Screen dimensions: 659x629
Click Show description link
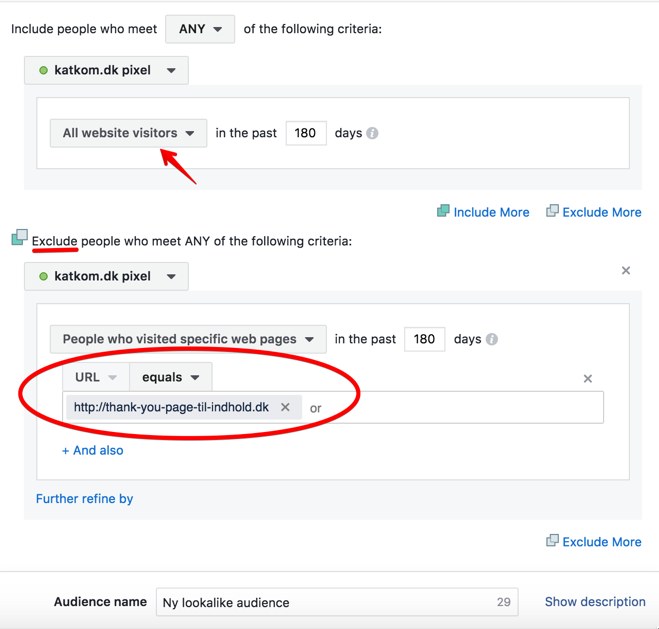click(595, 602)
